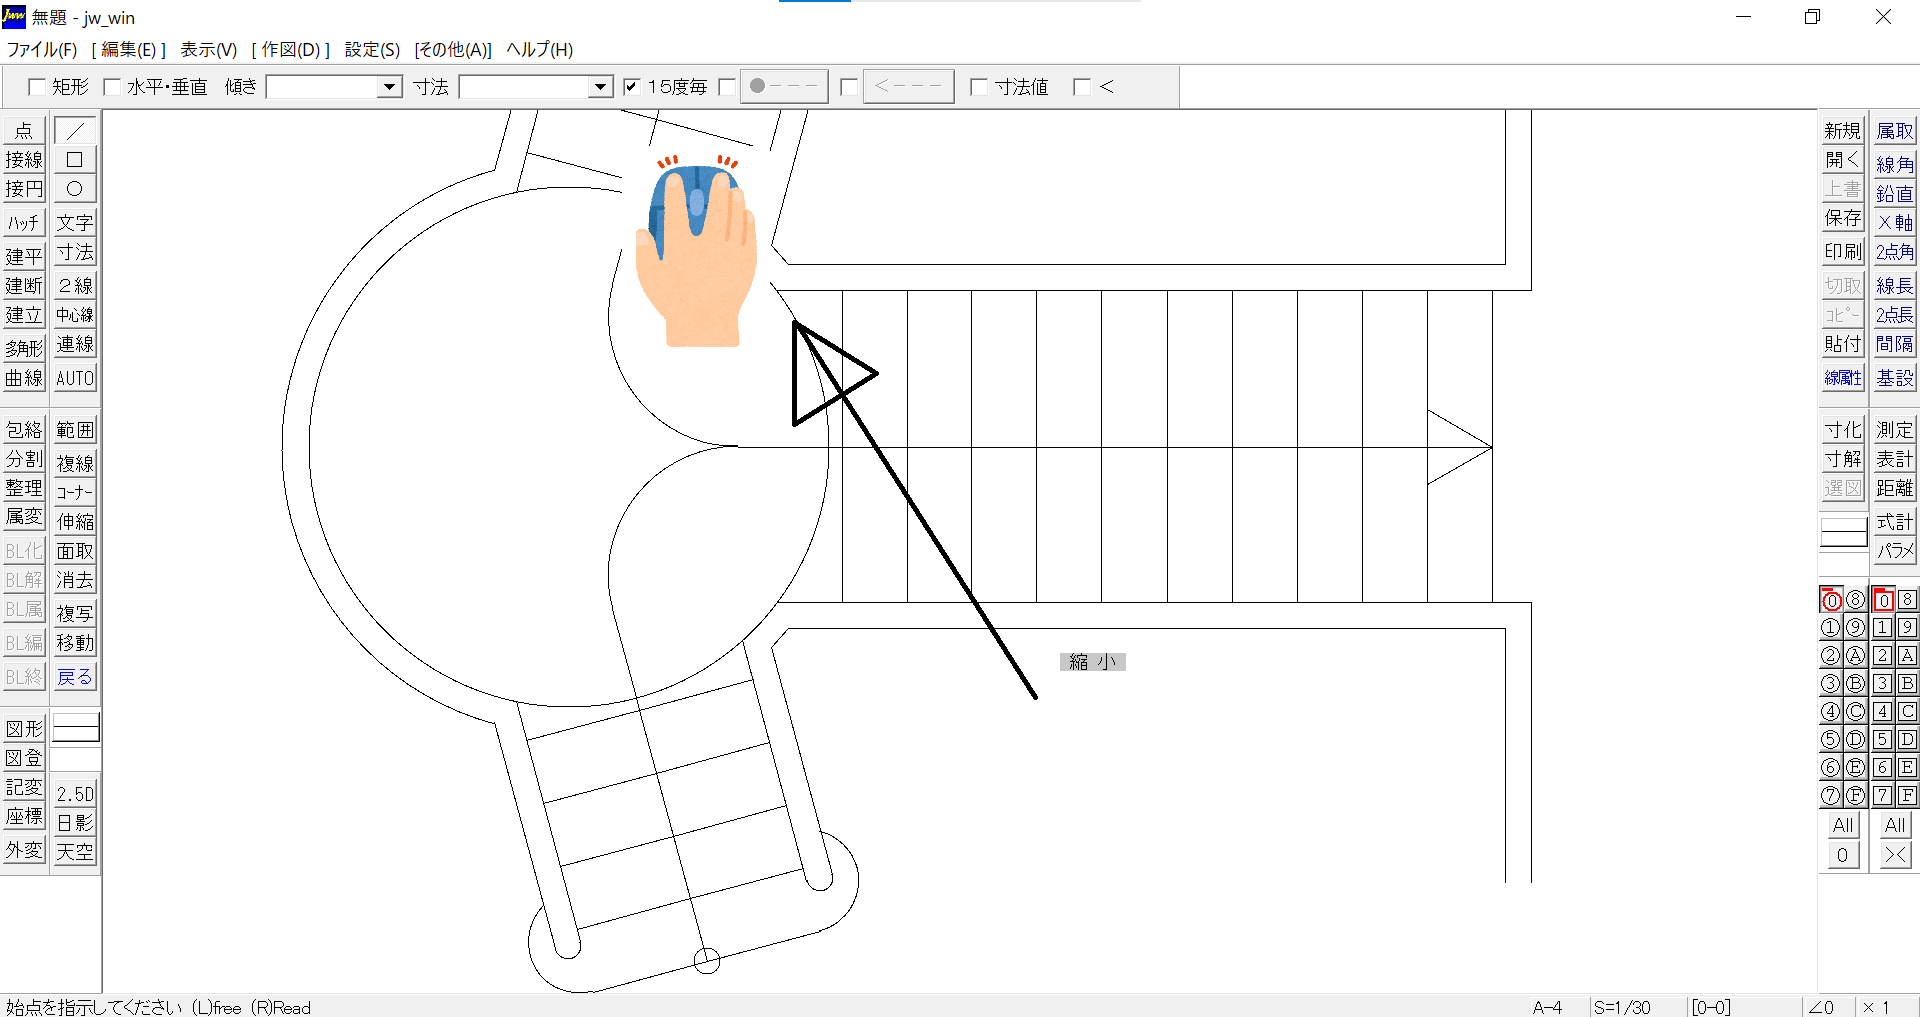Activate the 文字 text tool
1920x1017 pixels.
pyautogui.click(x=75, y=223)
